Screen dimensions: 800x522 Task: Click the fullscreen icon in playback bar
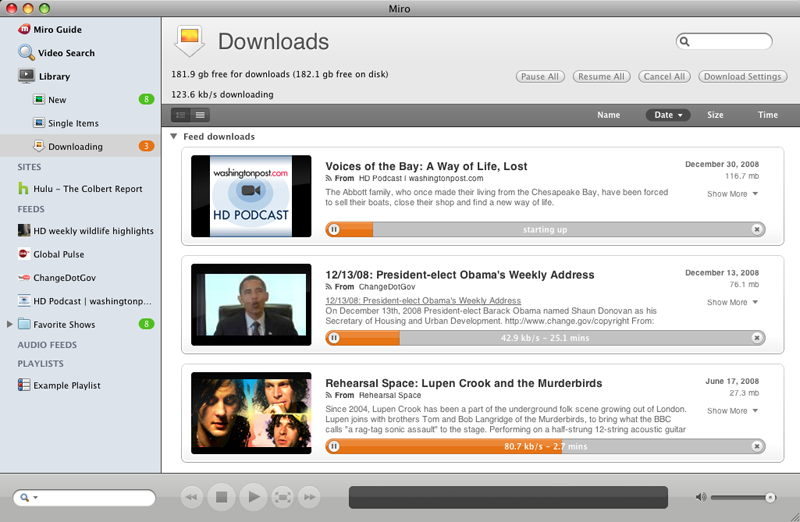pos(282,496)
